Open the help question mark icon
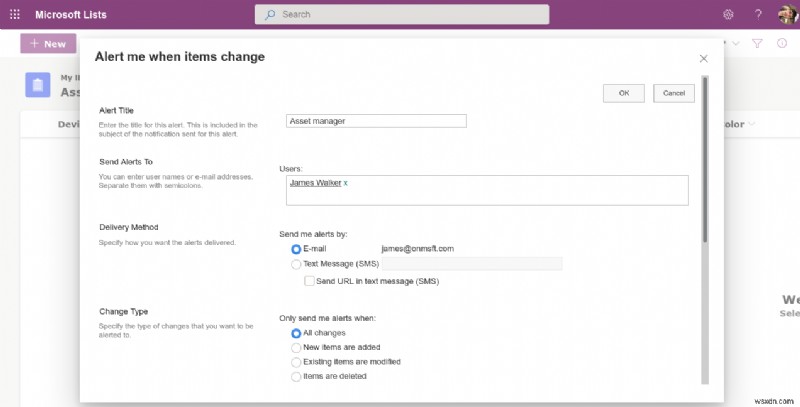The image size is (800, 407). [x=758, y=14]
